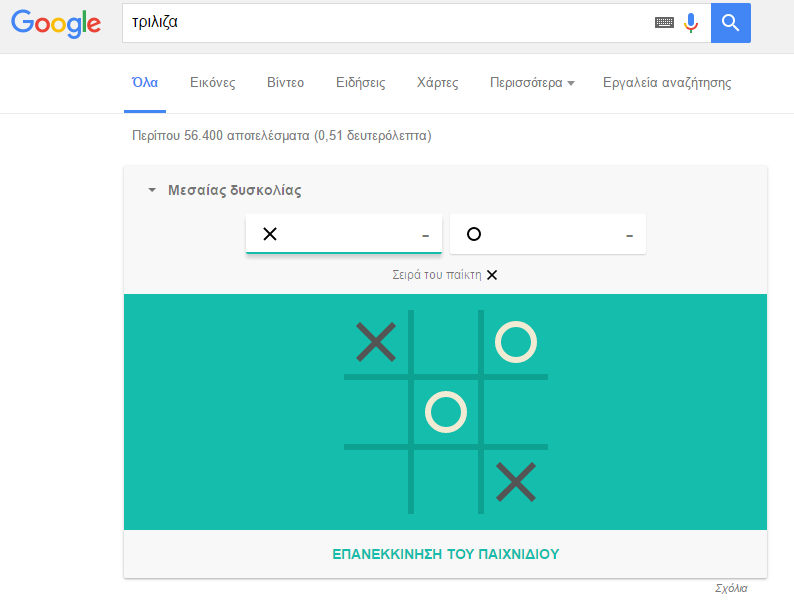
Task: Select player X score card
Action: point(344,234)
